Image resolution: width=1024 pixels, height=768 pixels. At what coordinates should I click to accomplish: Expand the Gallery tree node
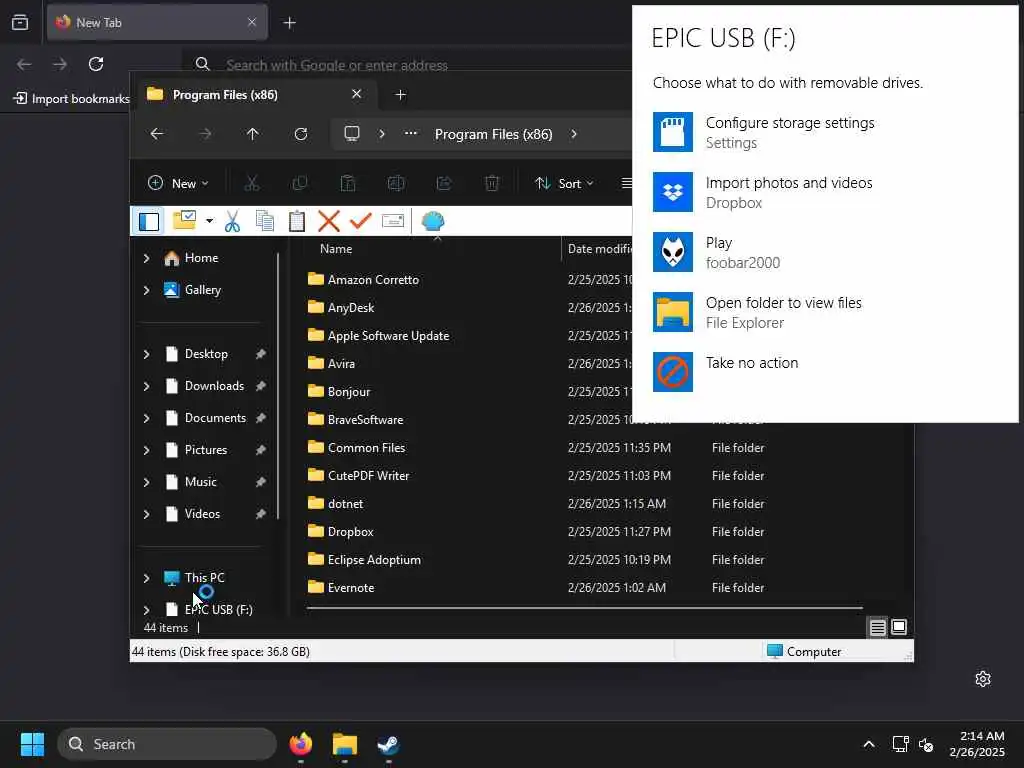146,291
